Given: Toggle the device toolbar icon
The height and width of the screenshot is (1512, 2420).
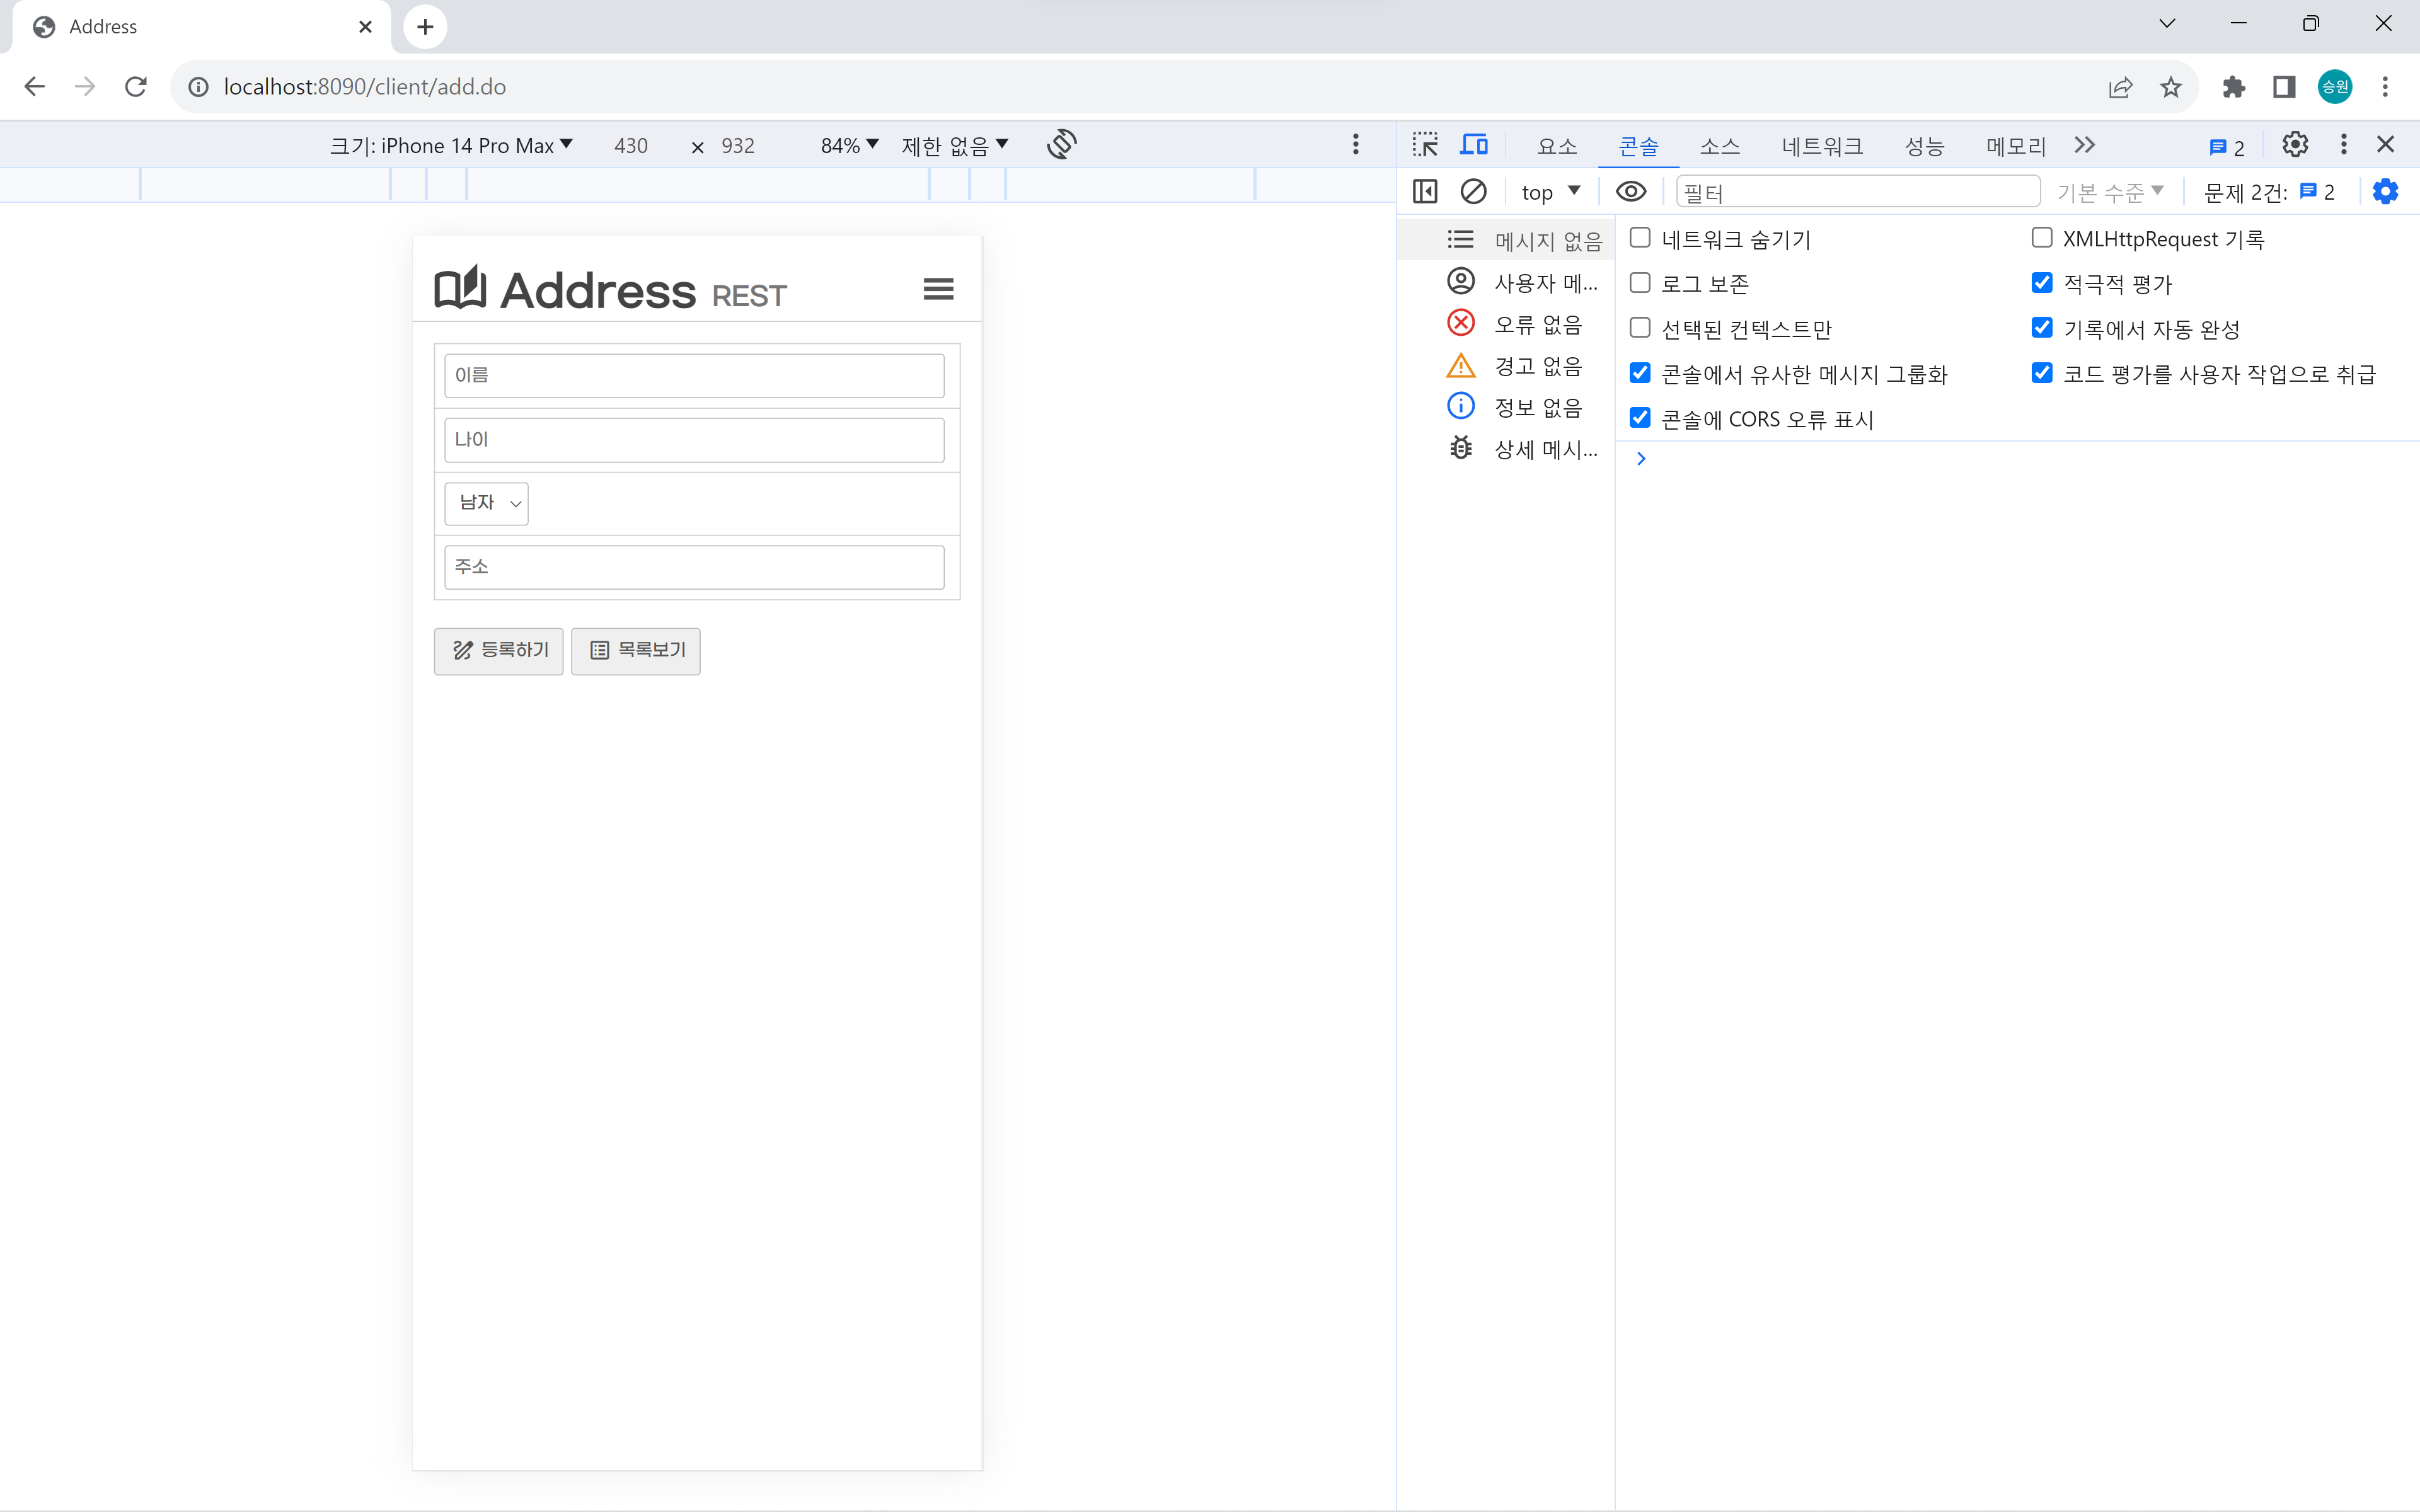Looking at the screenshot, I should click(x=1473, y=145).
